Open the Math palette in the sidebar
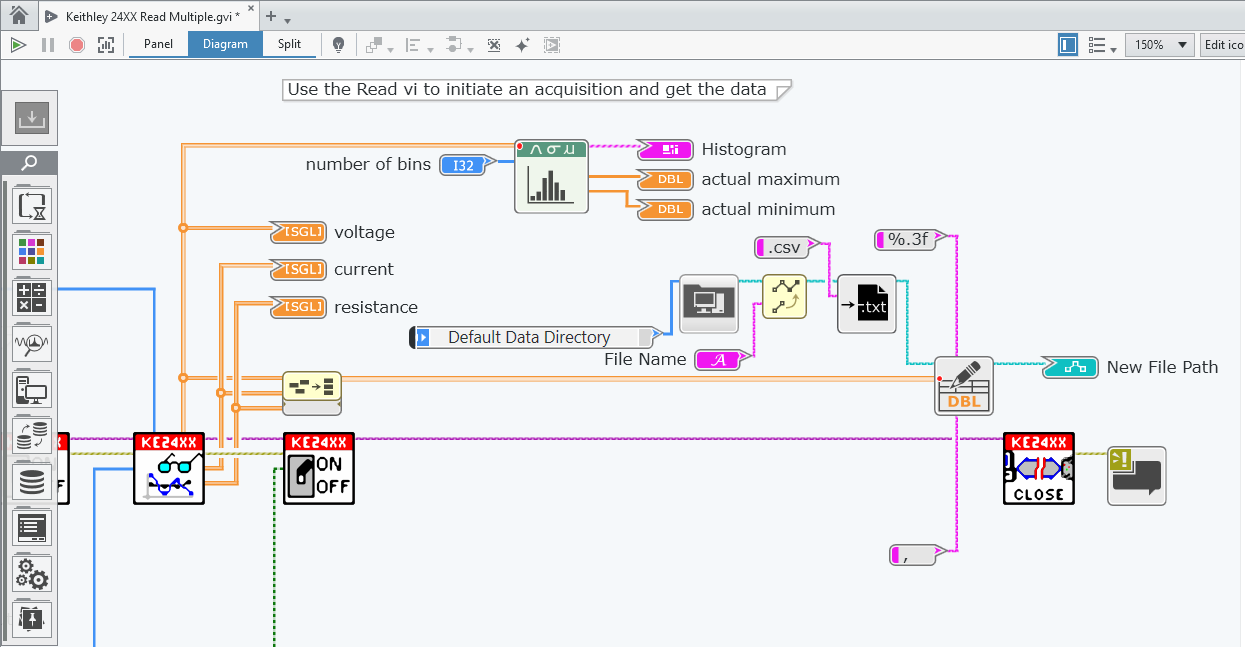 pos(32,298)
